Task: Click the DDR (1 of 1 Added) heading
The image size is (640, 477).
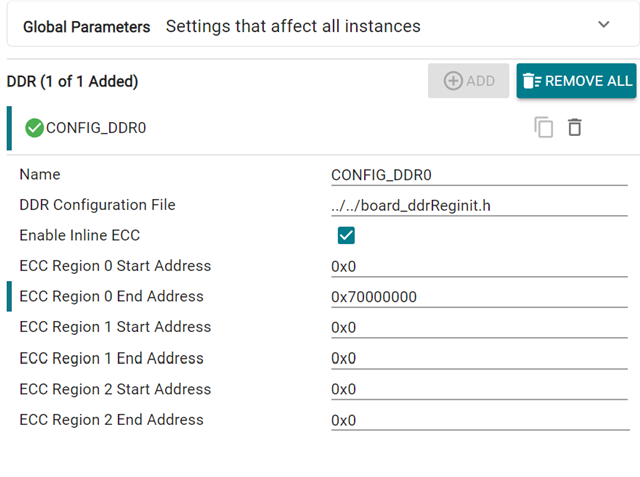Action: 72,81
